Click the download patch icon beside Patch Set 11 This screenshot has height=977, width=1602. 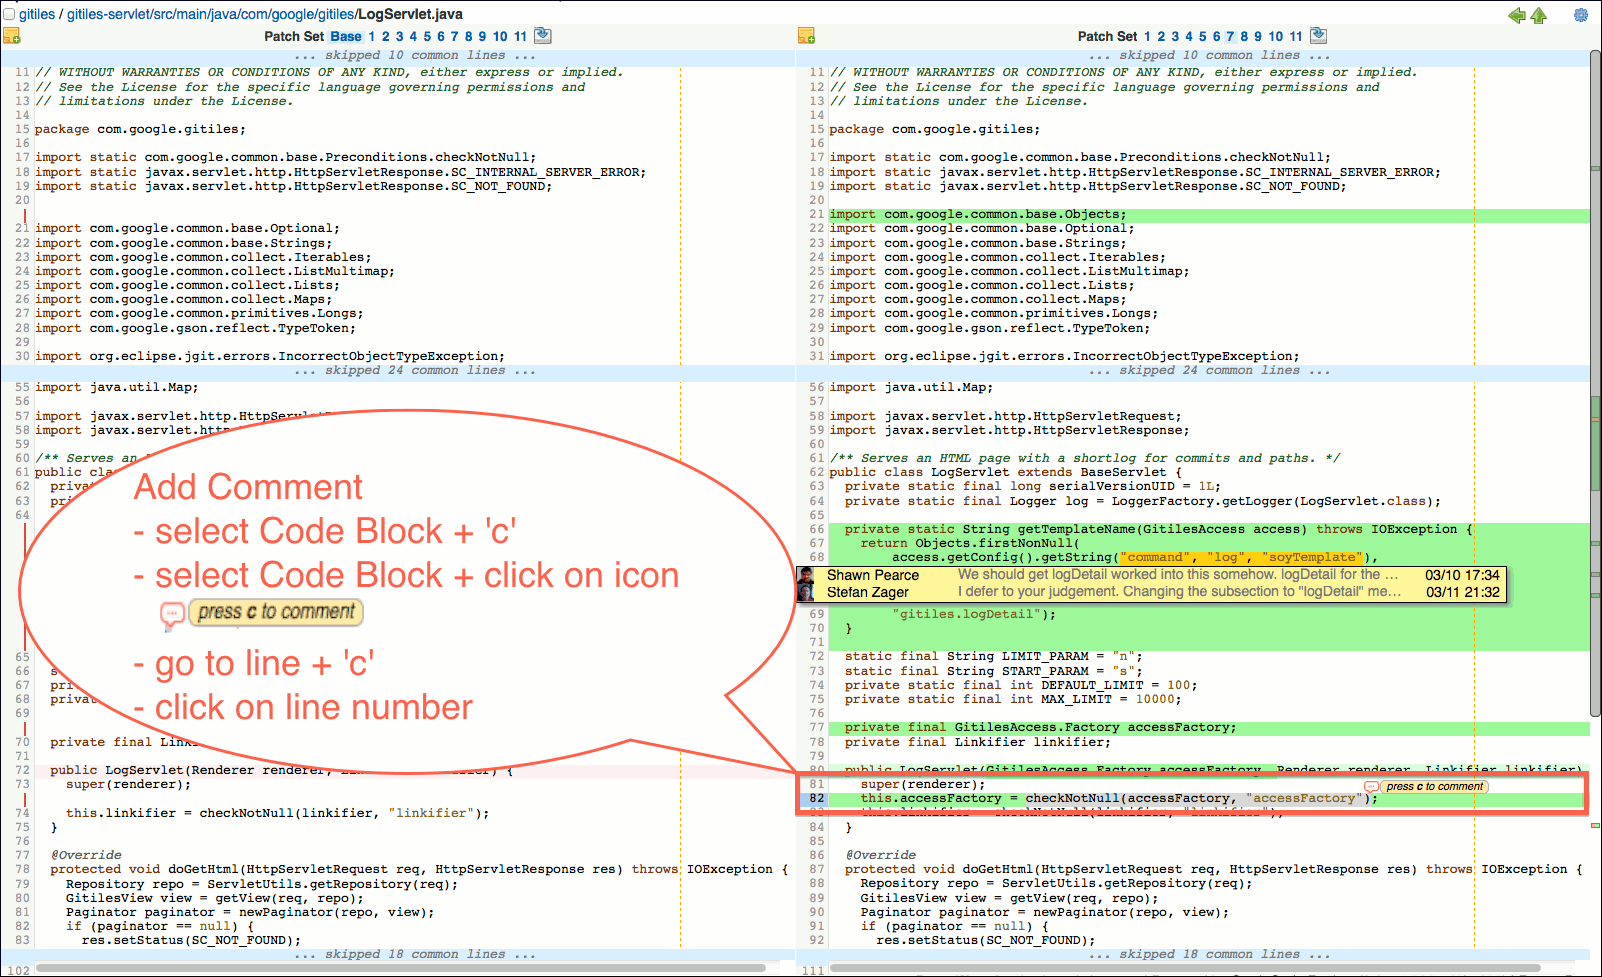[1318, 35]
